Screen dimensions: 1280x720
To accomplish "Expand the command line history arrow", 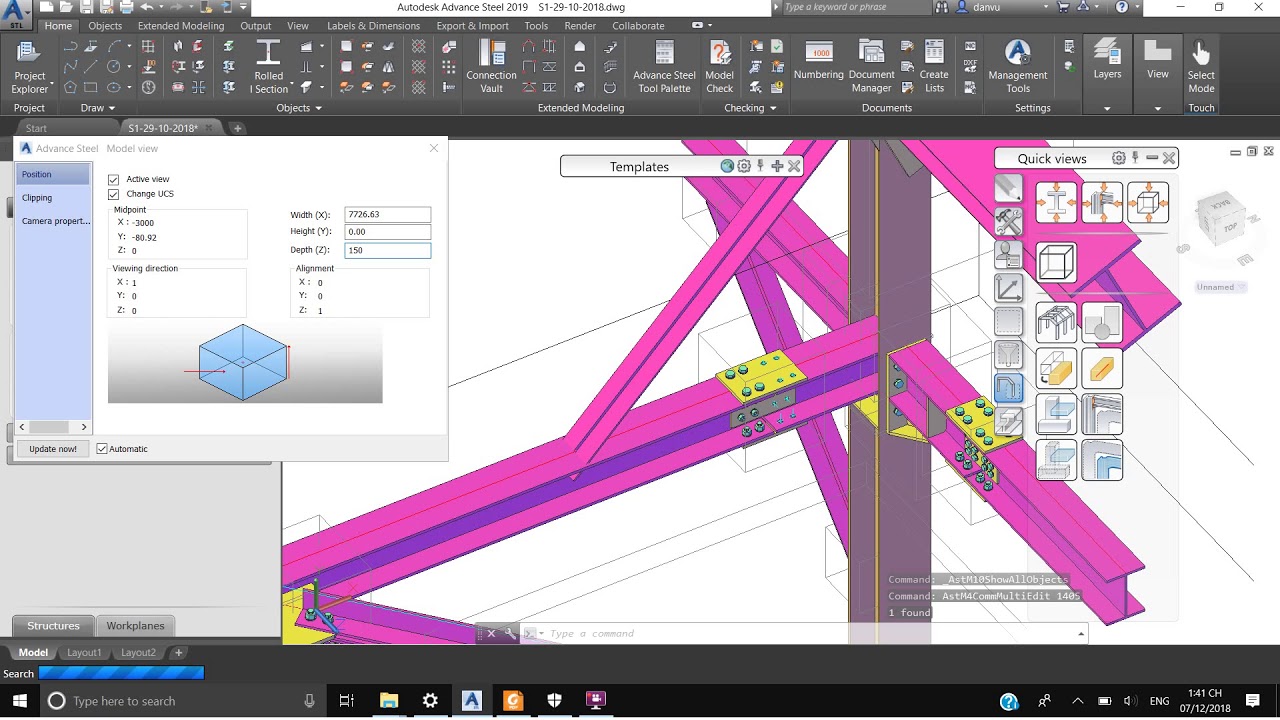I will (1081, 633).
